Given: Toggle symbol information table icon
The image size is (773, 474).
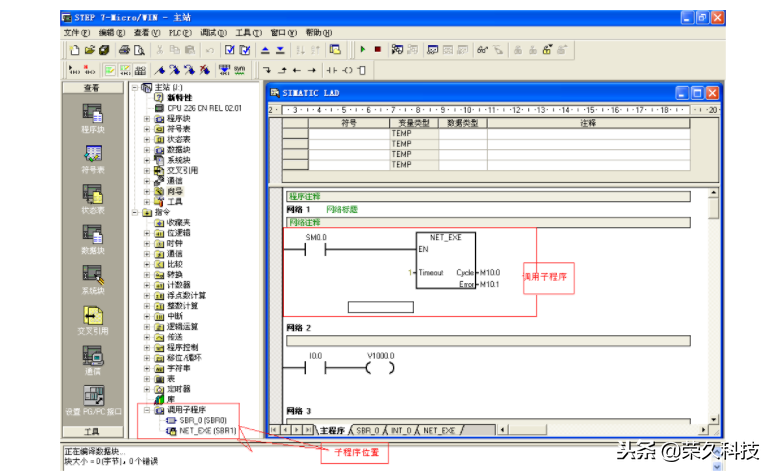Looking at the screenshot, I should tap(140, 70).
